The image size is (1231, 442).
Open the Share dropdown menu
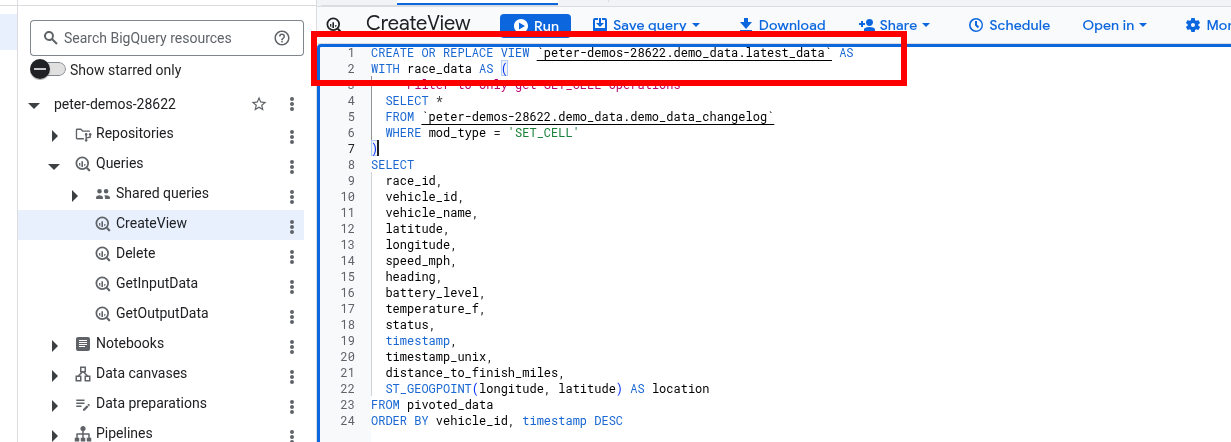(x=894, y=25)
